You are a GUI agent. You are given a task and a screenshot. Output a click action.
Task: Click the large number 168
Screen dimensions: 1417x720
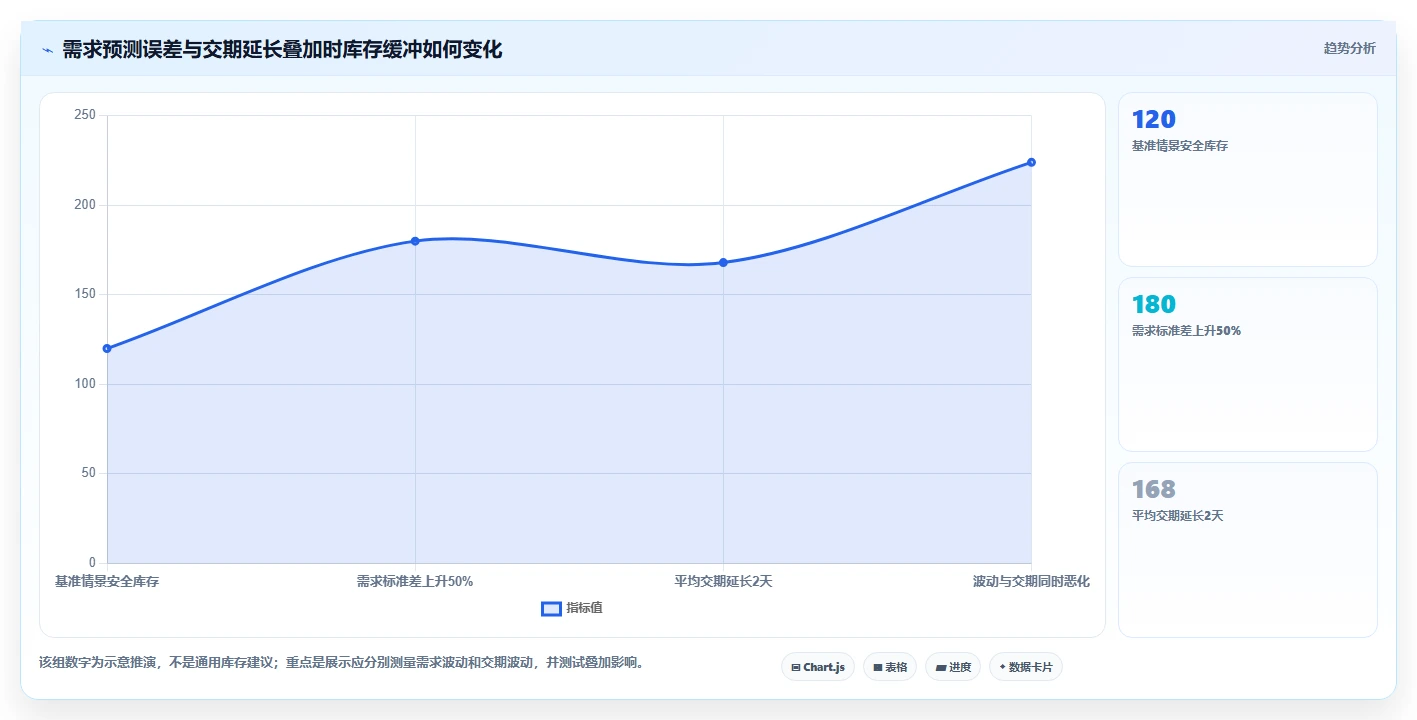[x=1153, y=490]
